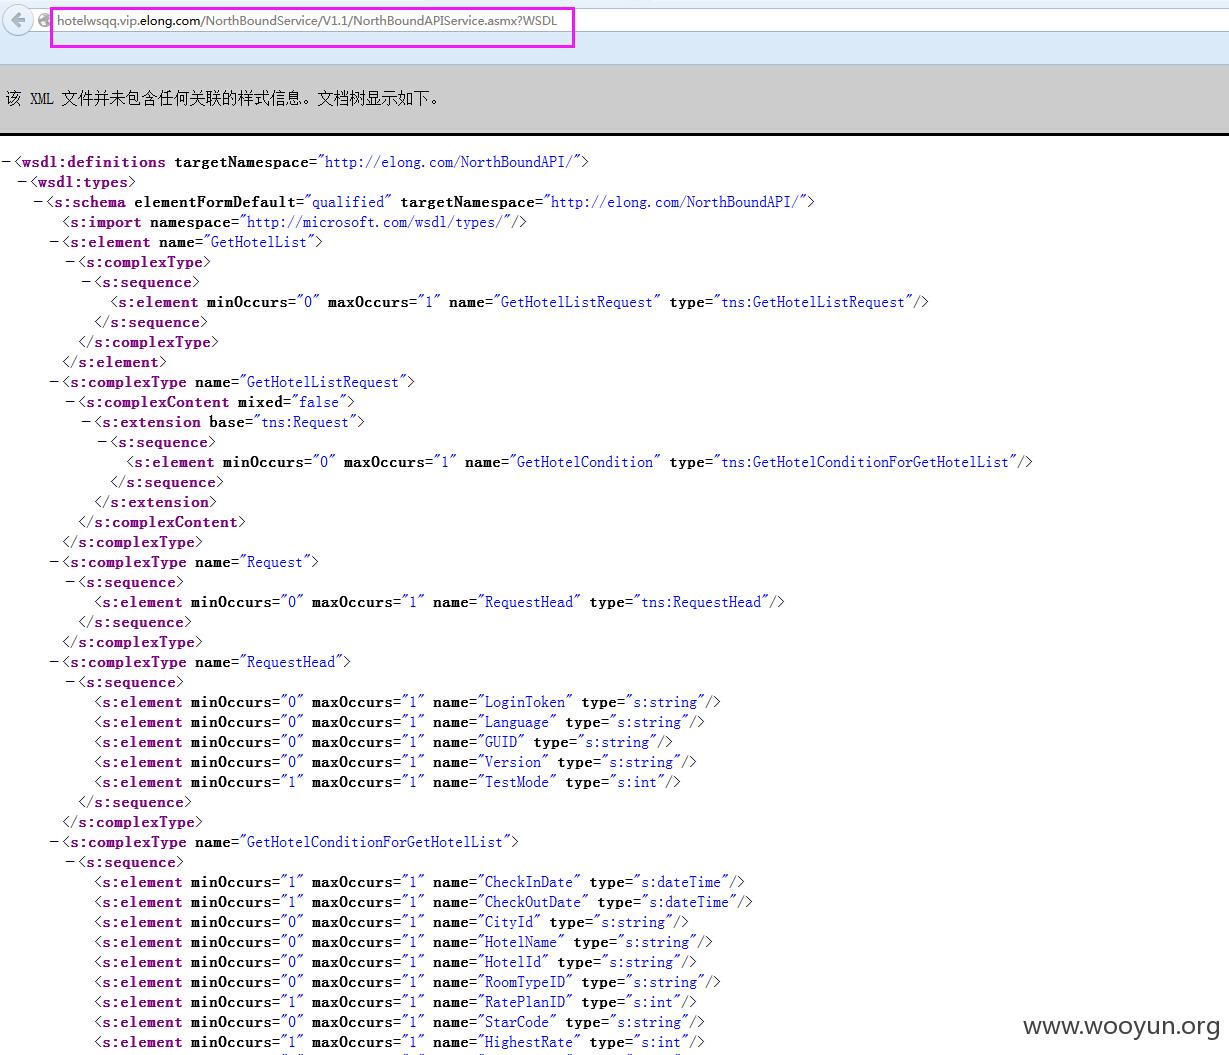
Task: Collapse the complexType named Request
Action: click(x=54, y=562)
